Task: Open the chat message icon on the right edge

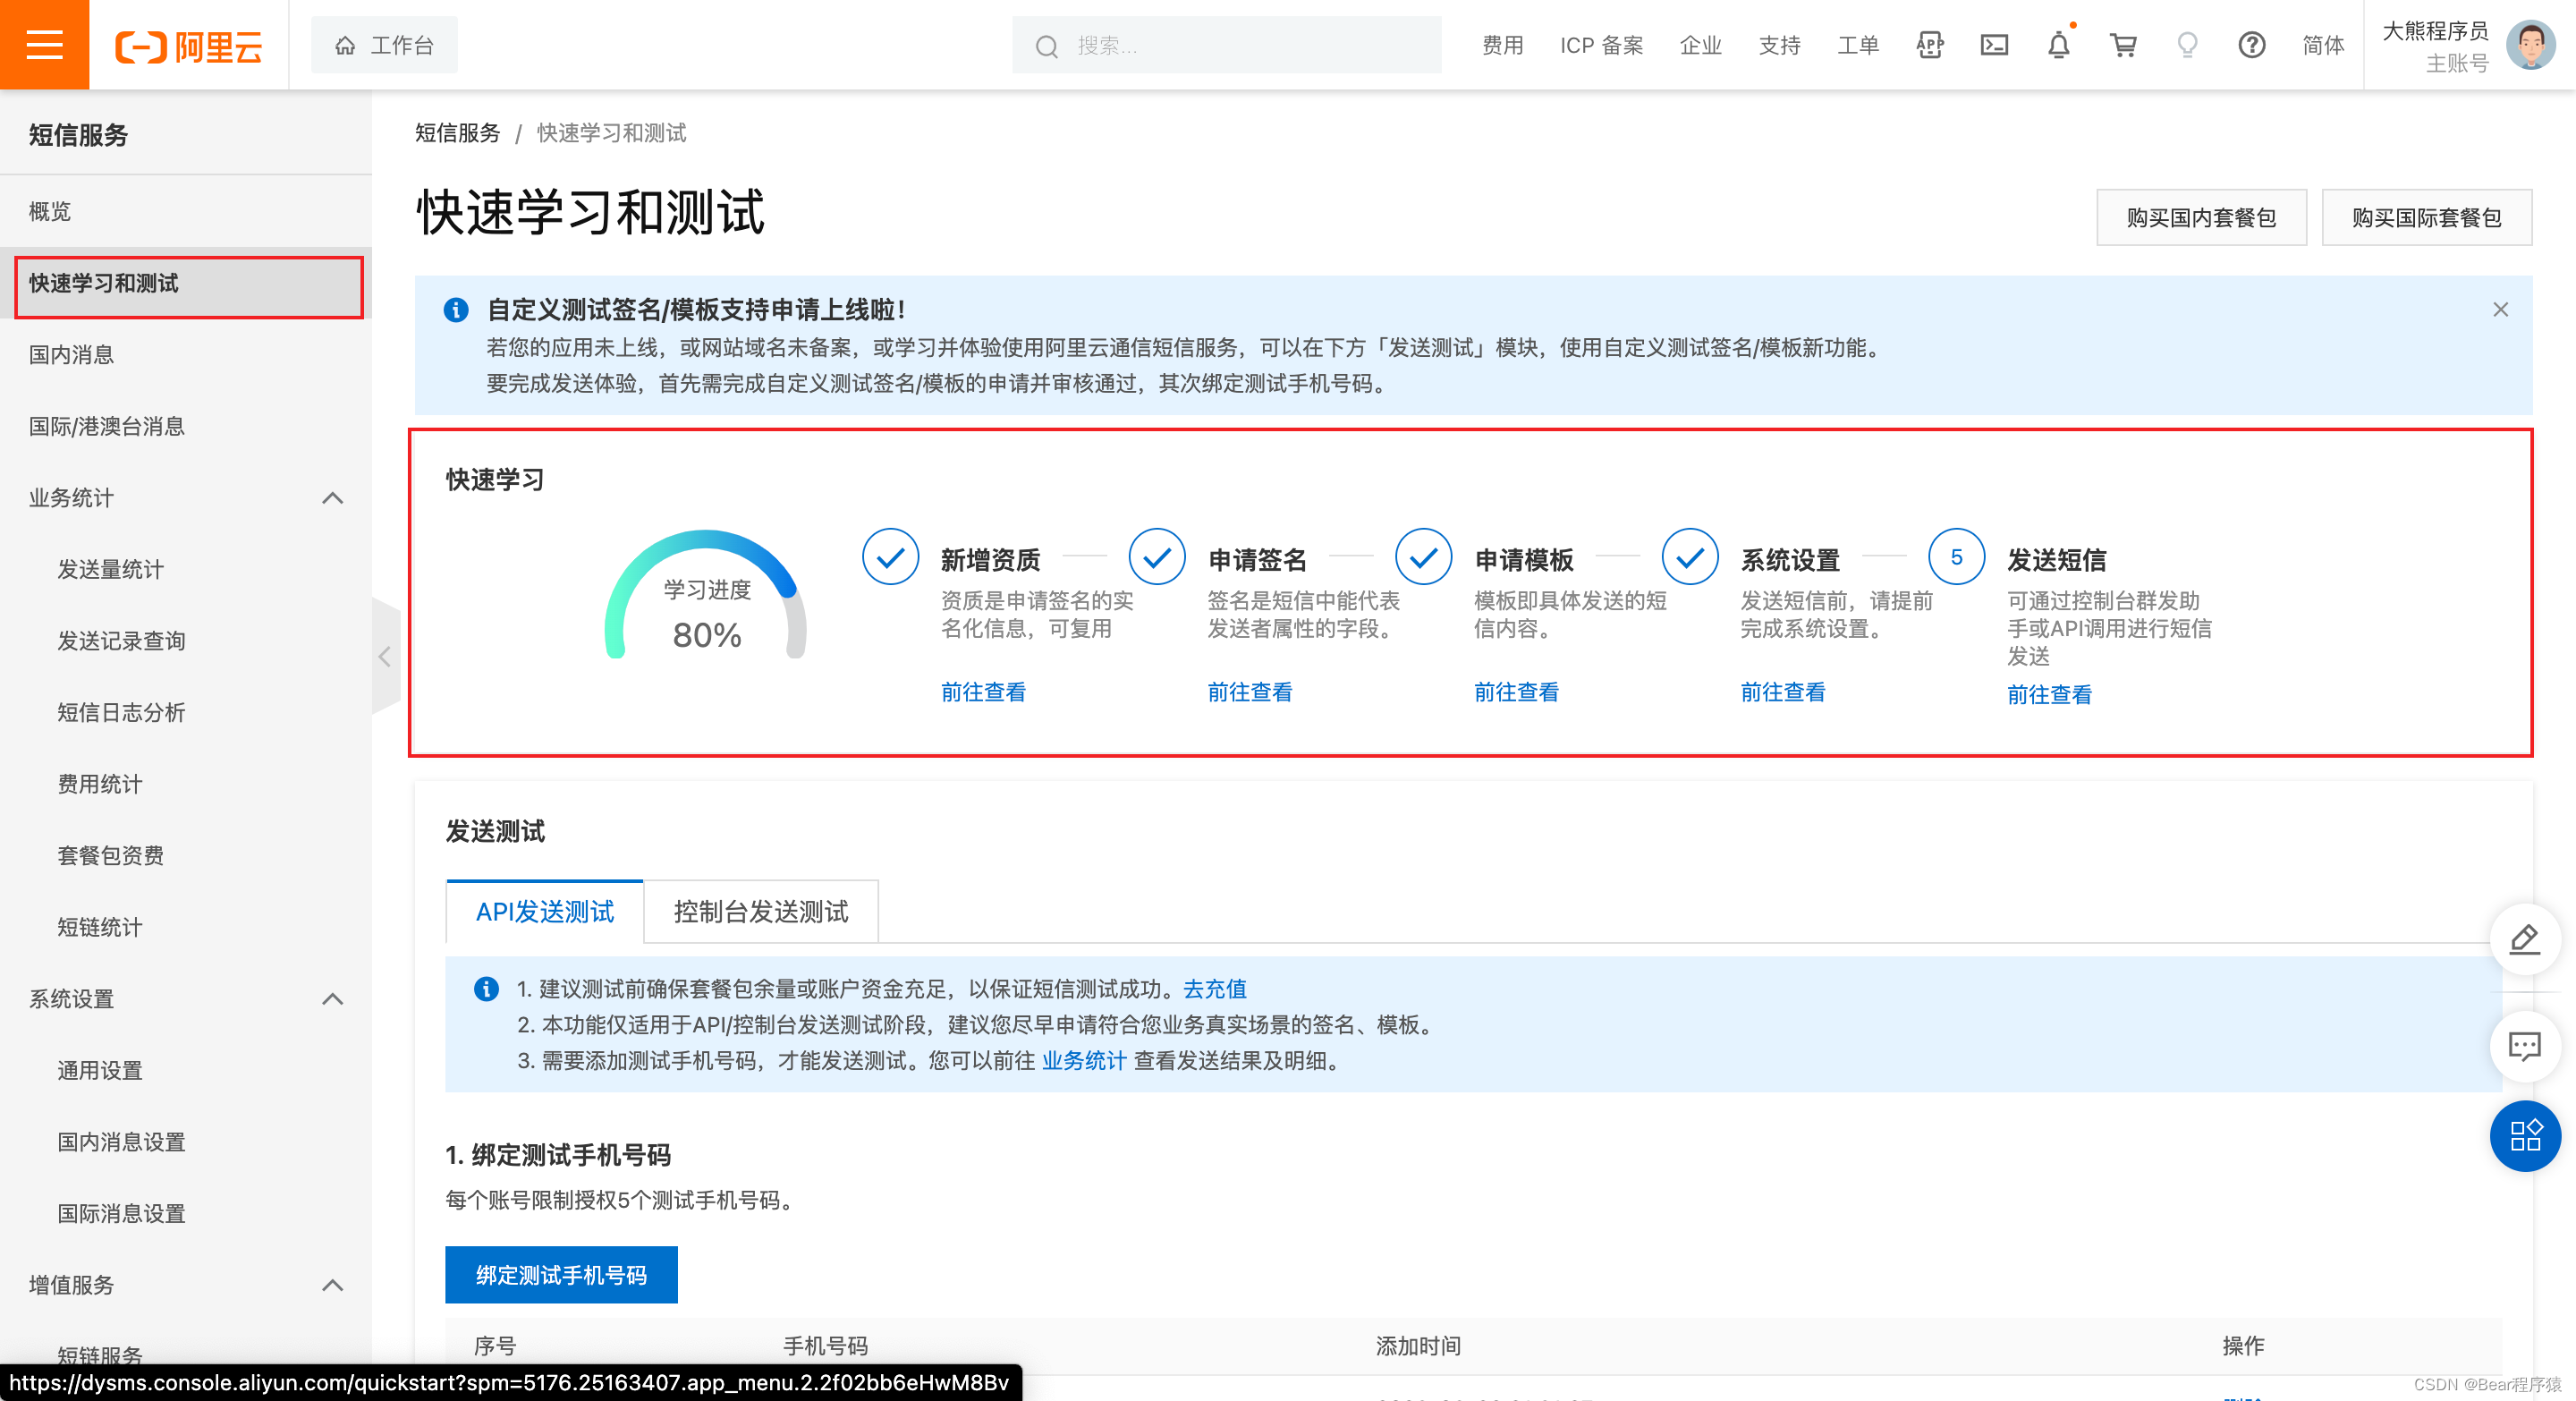Action: (2525, 1046)
